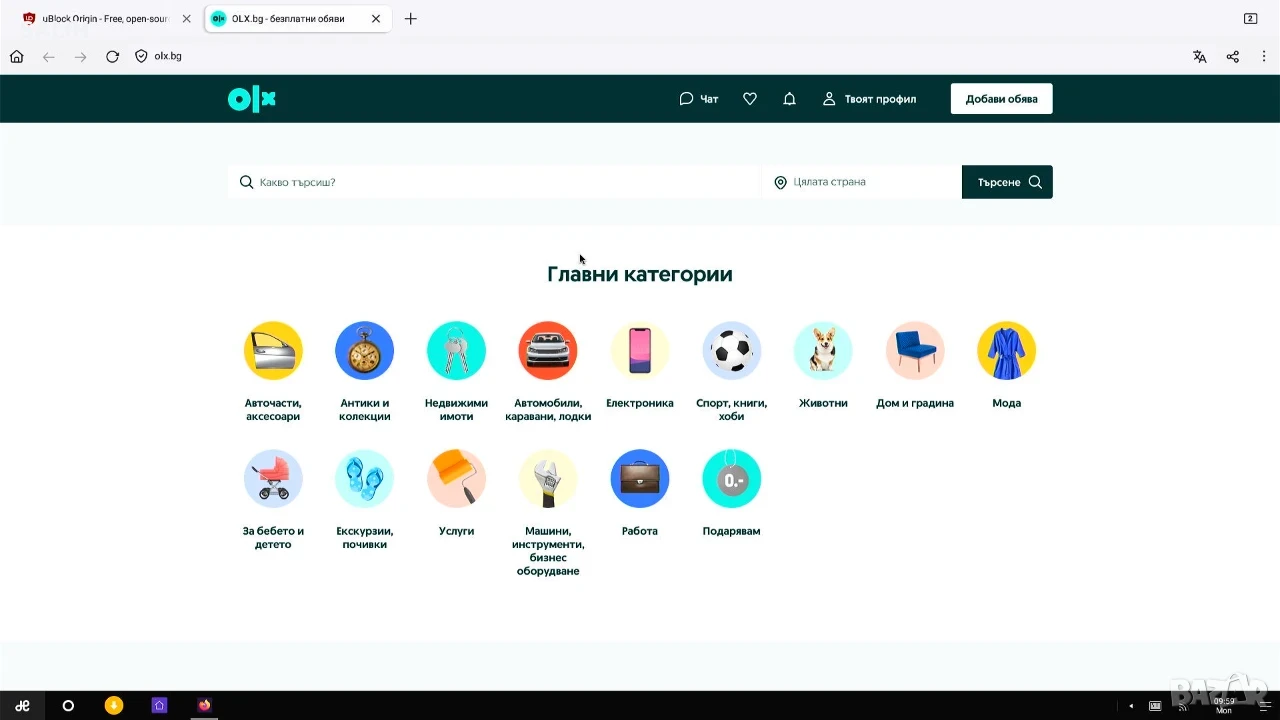Switch to the uBlock Origin browser tab
This screenshot has height=720, width=1280.
pyautogui.click(x=106, y=19)
